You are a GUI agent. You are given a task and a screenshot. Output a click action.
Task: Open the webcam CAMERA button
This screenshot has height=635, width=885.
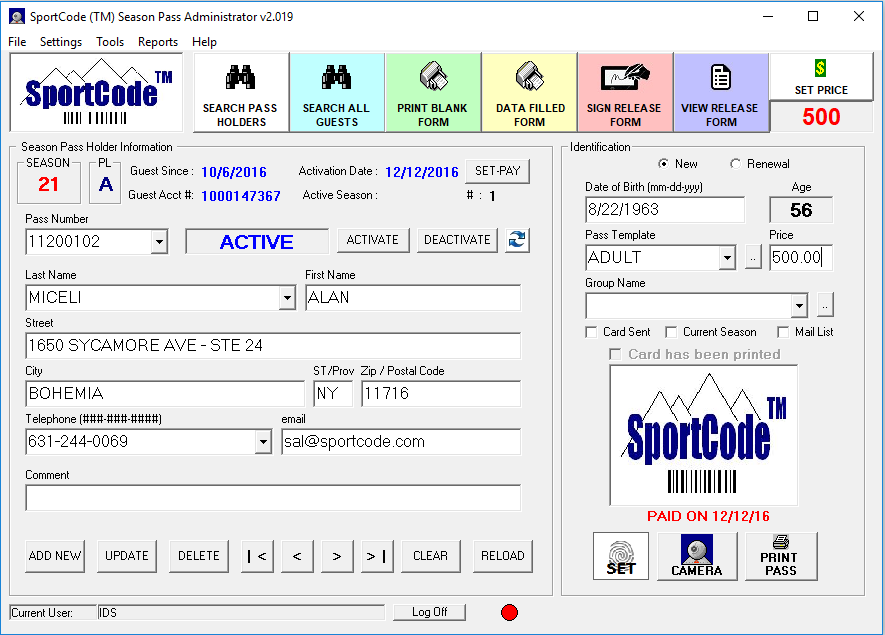[697, 556]
